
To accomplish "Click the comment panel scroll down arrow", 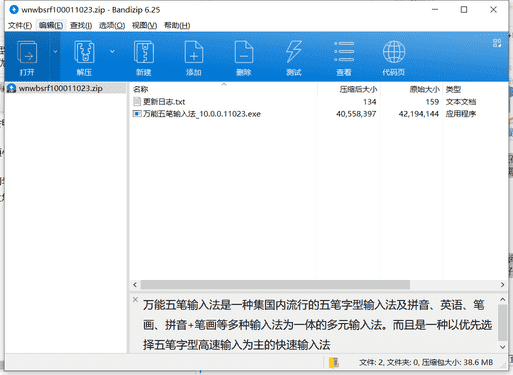I will 502,347.
